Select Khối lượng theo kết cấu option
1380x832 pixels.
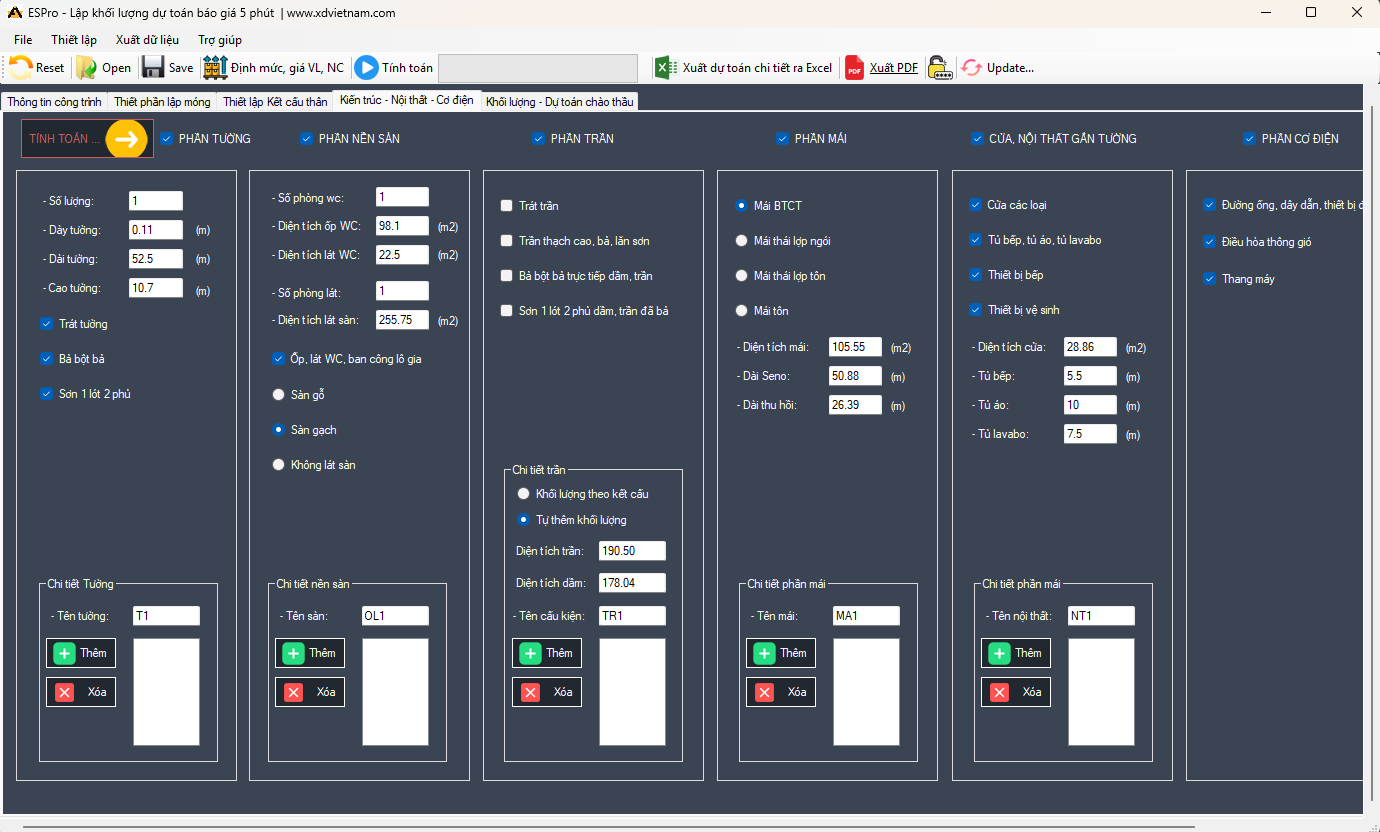(523, 494)
